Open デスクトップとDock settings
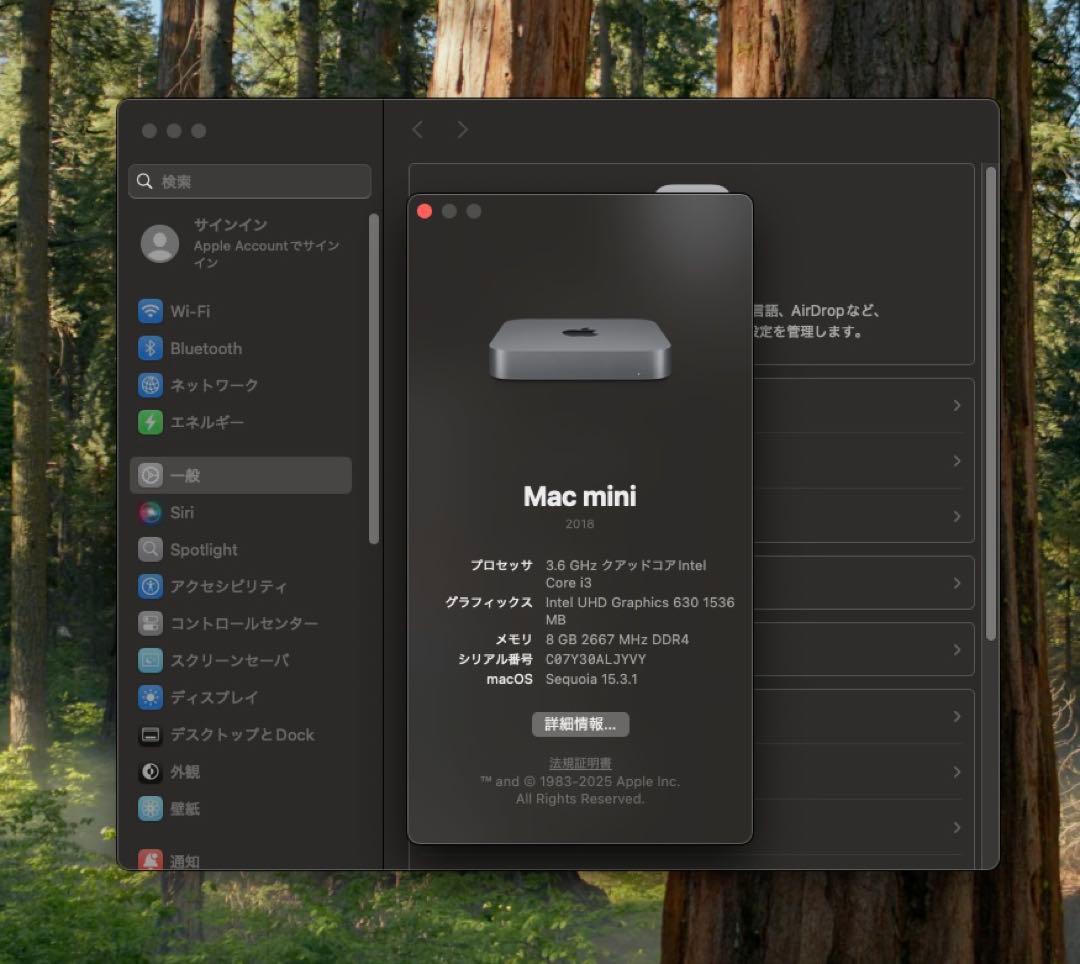 tap(151, 734)
